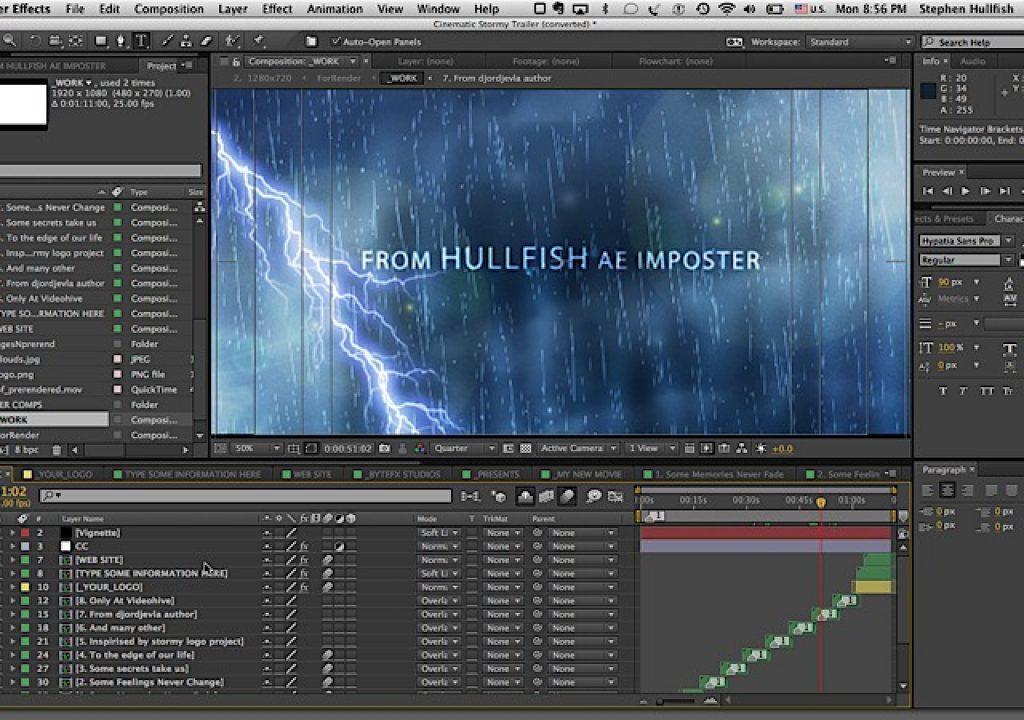
Task: Step to next frame in Preview
Action: [985, 191]
